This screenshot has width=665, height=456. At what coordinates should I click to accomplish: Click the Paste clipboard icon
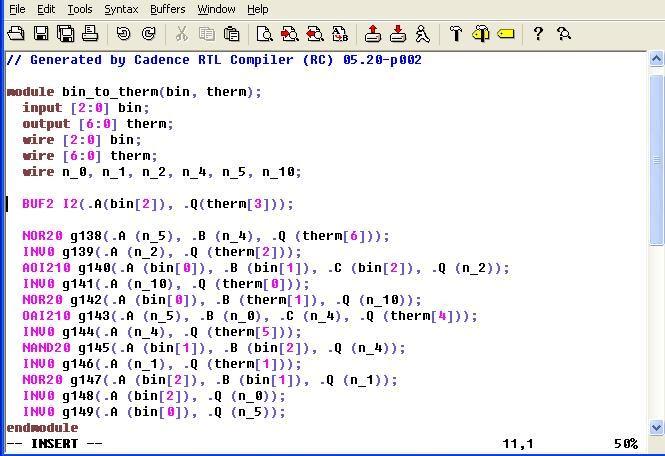tap(231, 34)
